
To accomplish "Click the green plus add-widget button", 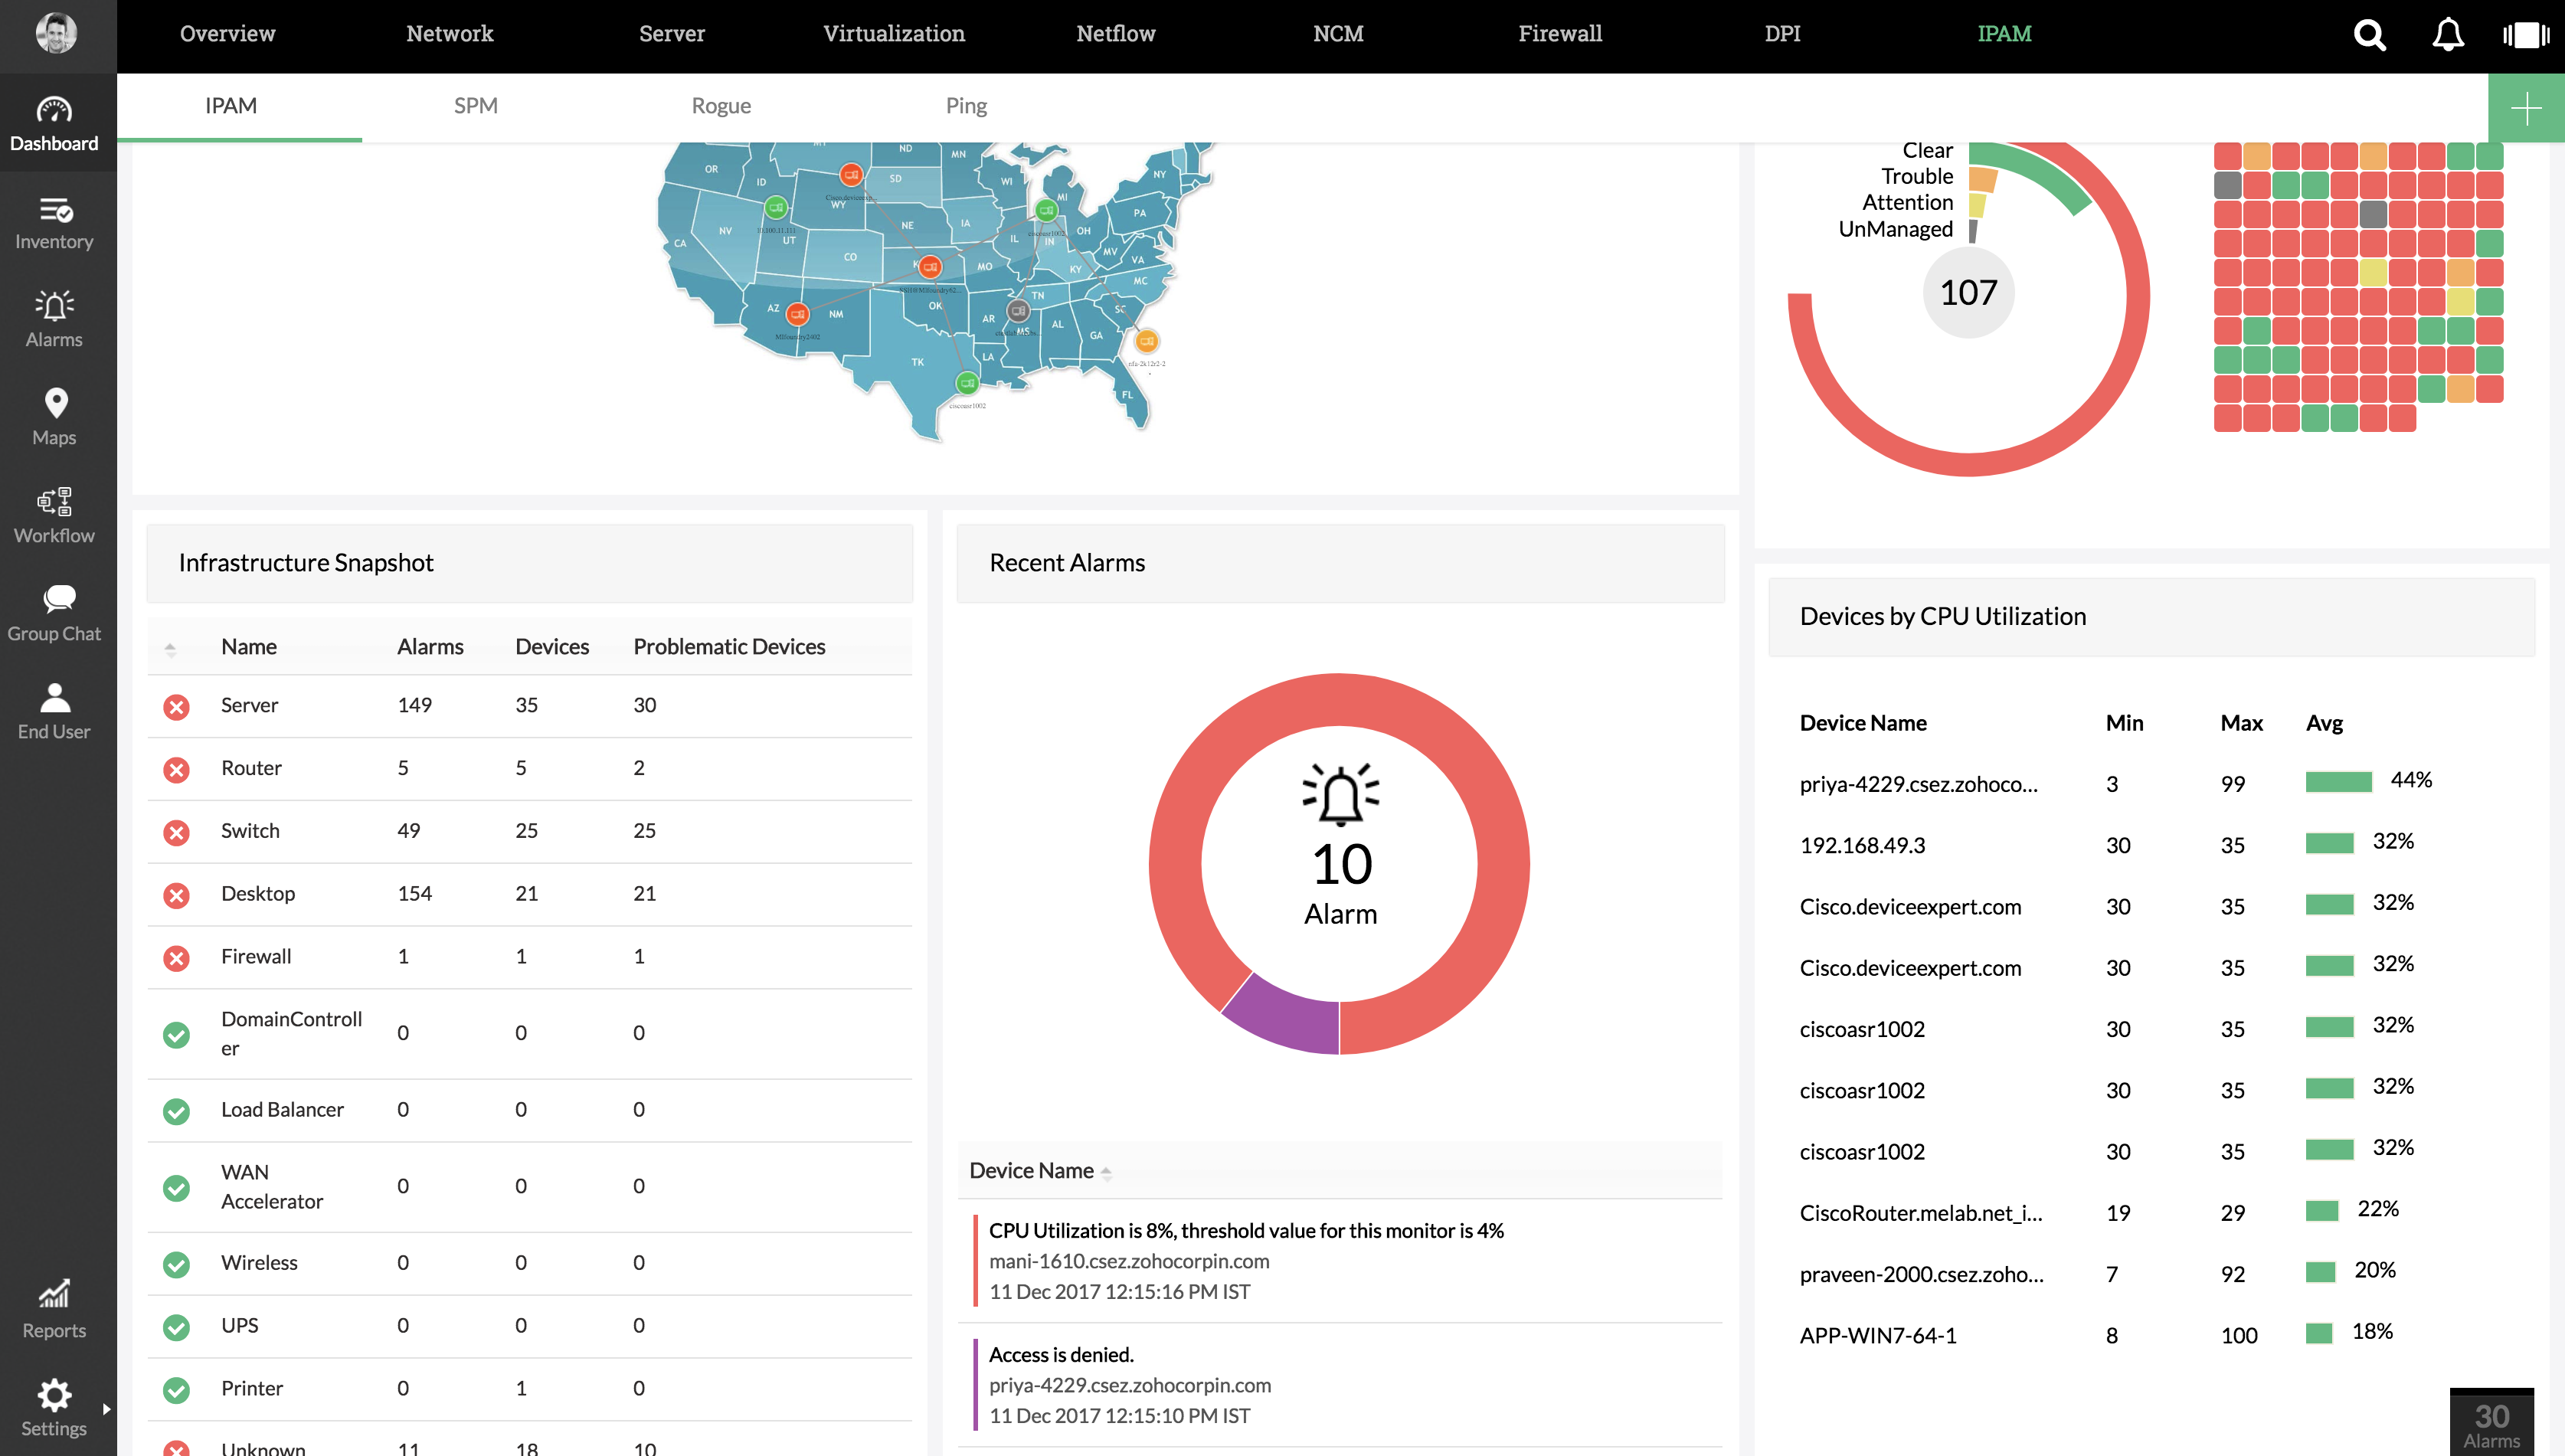I will (2525, 108).
